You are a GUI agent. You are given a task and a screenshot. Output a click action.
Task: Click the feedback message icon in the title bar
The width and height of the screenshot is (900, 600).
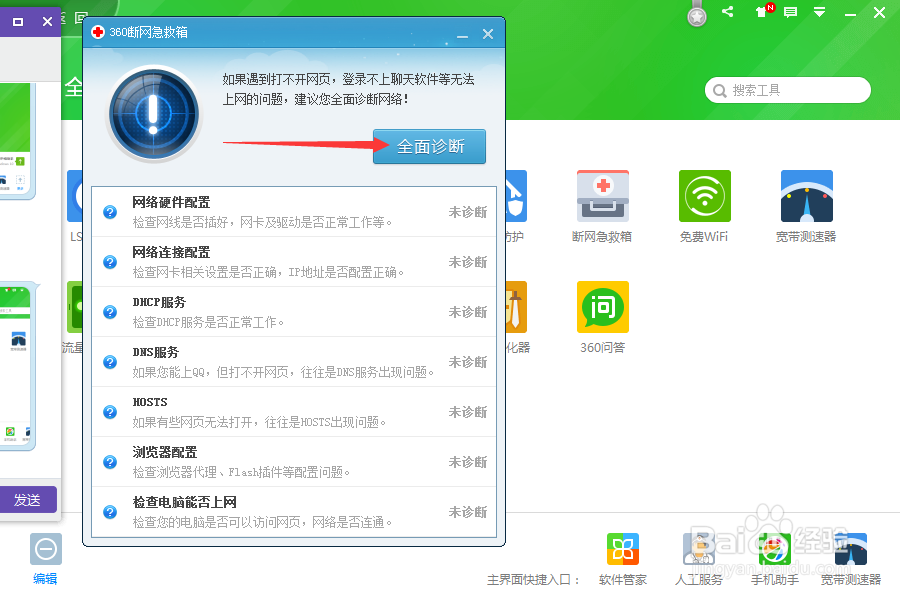click(790, 14)
